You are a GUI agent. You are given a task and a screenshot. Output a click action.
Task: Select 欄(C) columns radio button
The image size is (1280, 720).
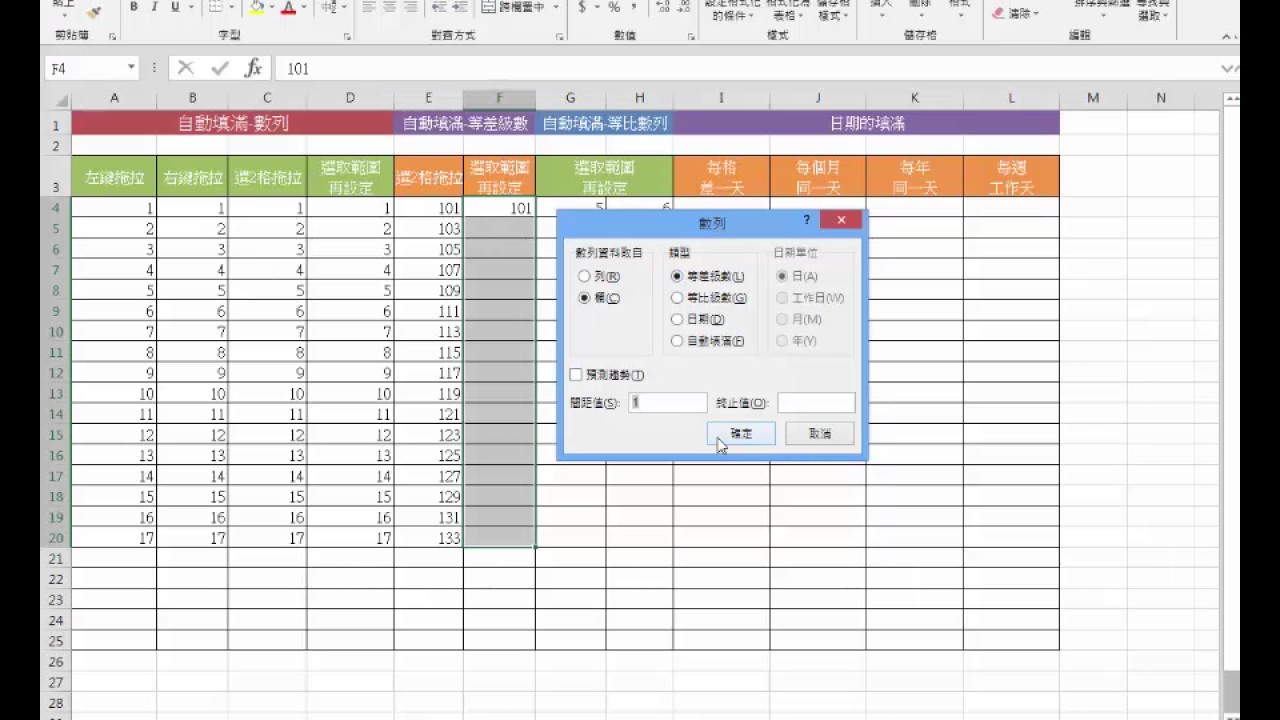(584, 298)
